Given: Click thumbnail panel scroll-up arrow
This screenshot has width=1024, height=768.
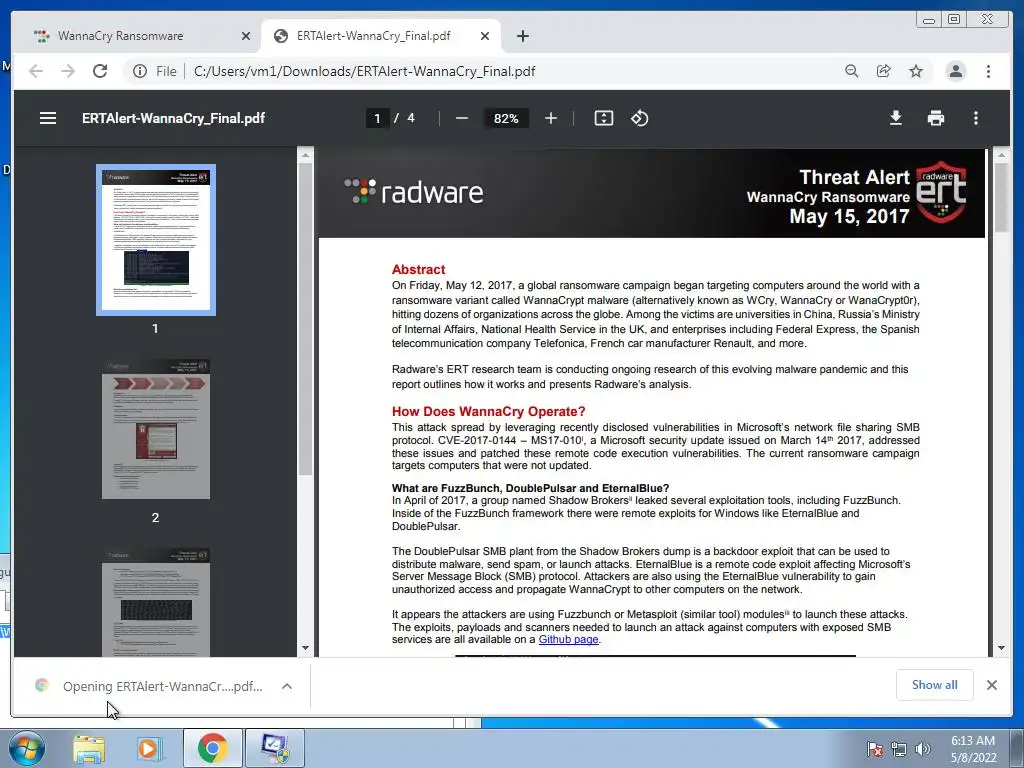Looking at the screenshot, I should [305, 156].
